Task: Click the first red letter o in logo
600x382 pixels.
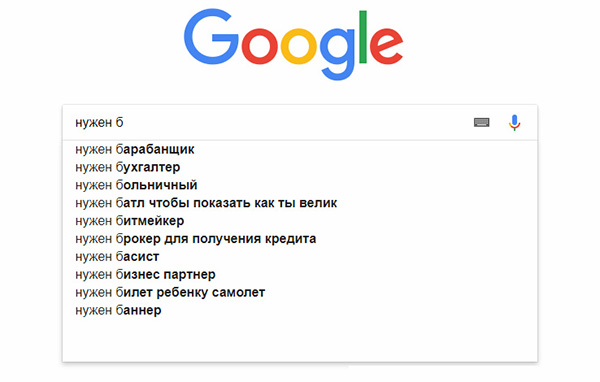Action: (259, 45)
